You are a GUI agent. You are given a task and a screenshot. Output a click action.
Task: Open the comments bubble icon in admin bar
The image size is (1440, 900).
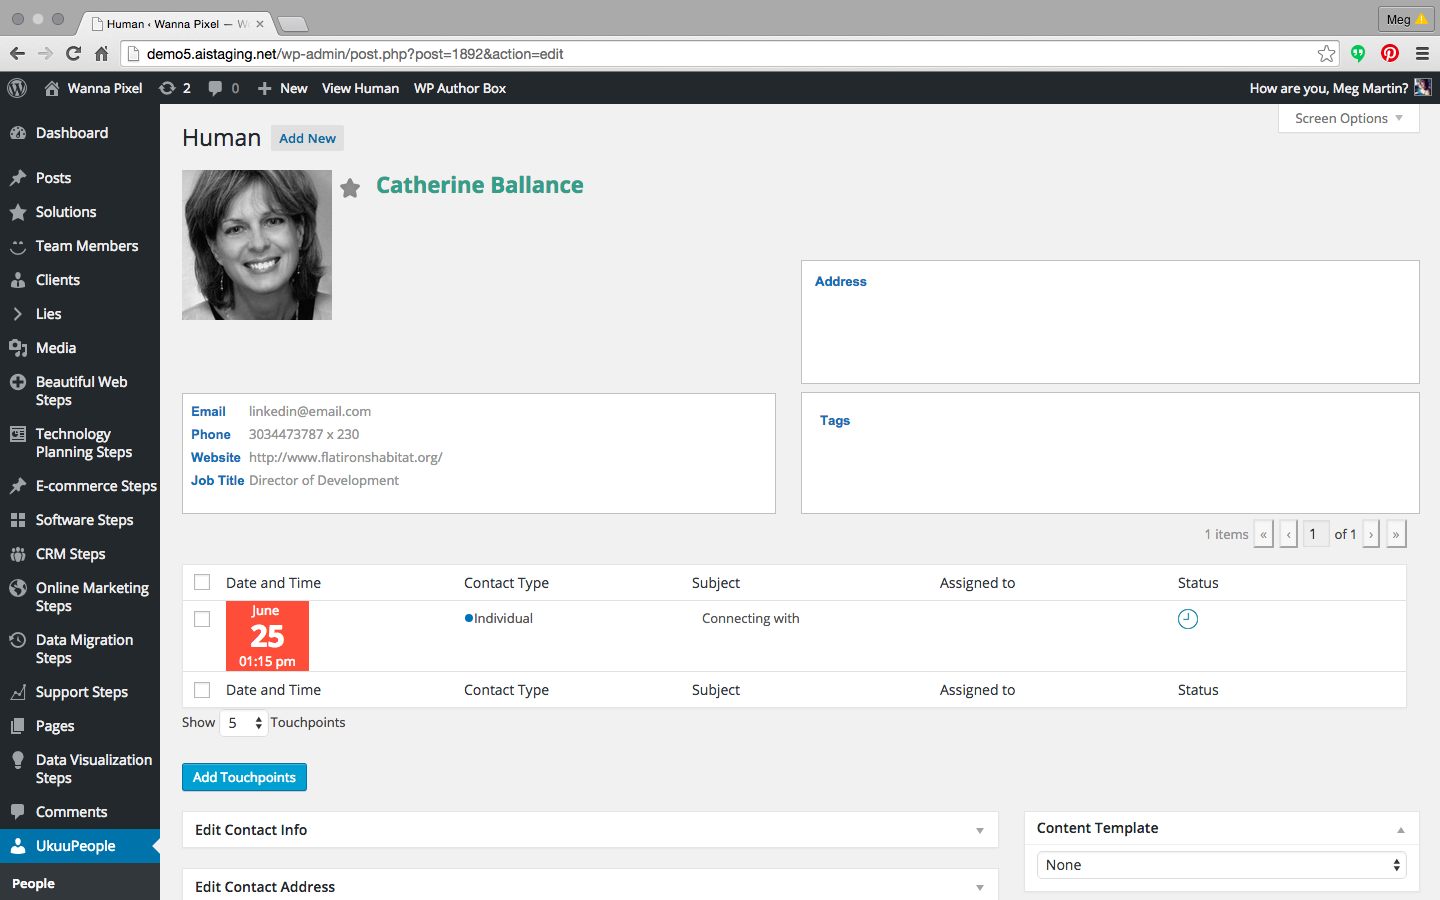[x=215, y=88]
